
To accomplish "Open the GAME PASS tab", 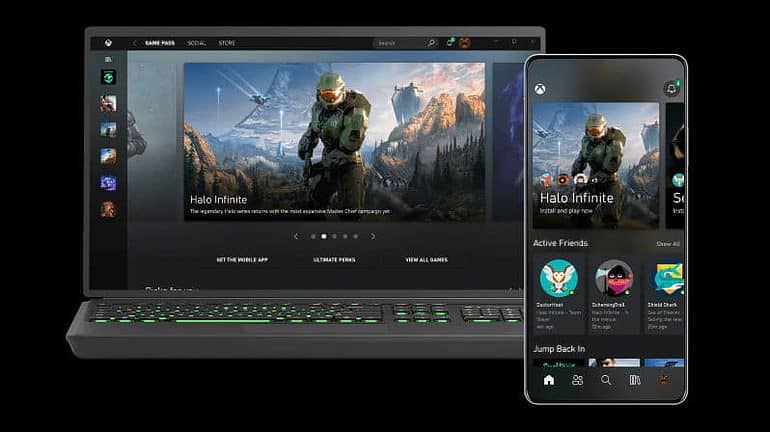I will [160, 43].
